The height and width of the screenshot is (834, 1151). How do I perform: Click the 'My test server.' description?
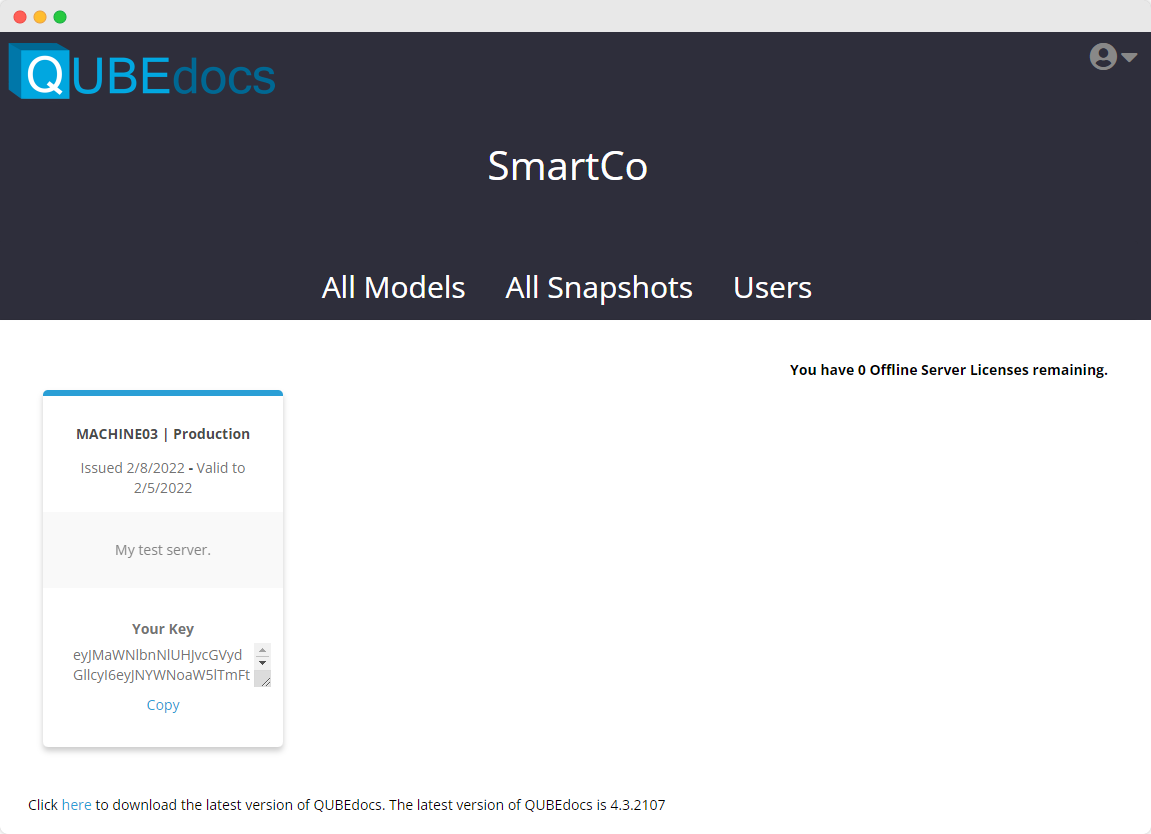click(163, 550)
